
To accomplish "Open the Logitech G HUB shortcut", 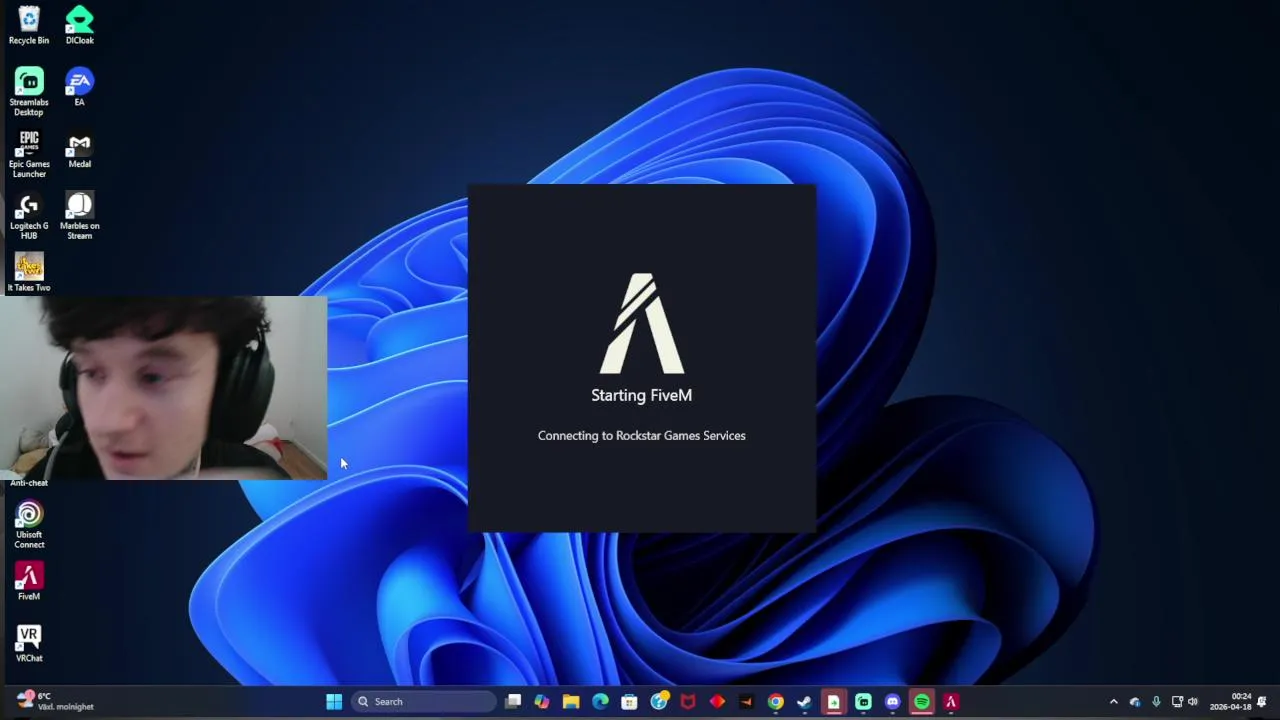I will pos(29,216).
